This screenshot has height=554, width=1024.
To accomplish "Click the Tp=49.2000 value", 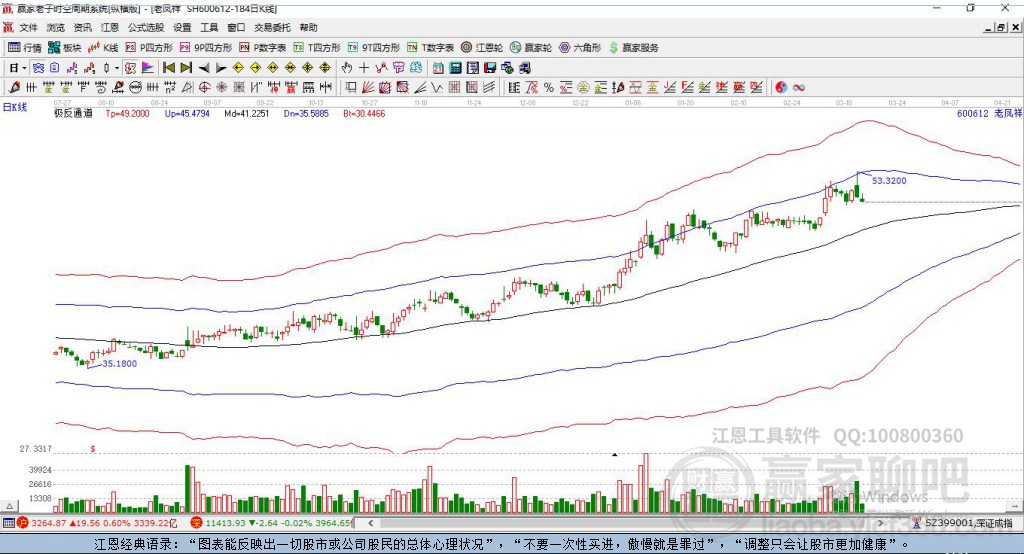I will [x=127, y=114].
